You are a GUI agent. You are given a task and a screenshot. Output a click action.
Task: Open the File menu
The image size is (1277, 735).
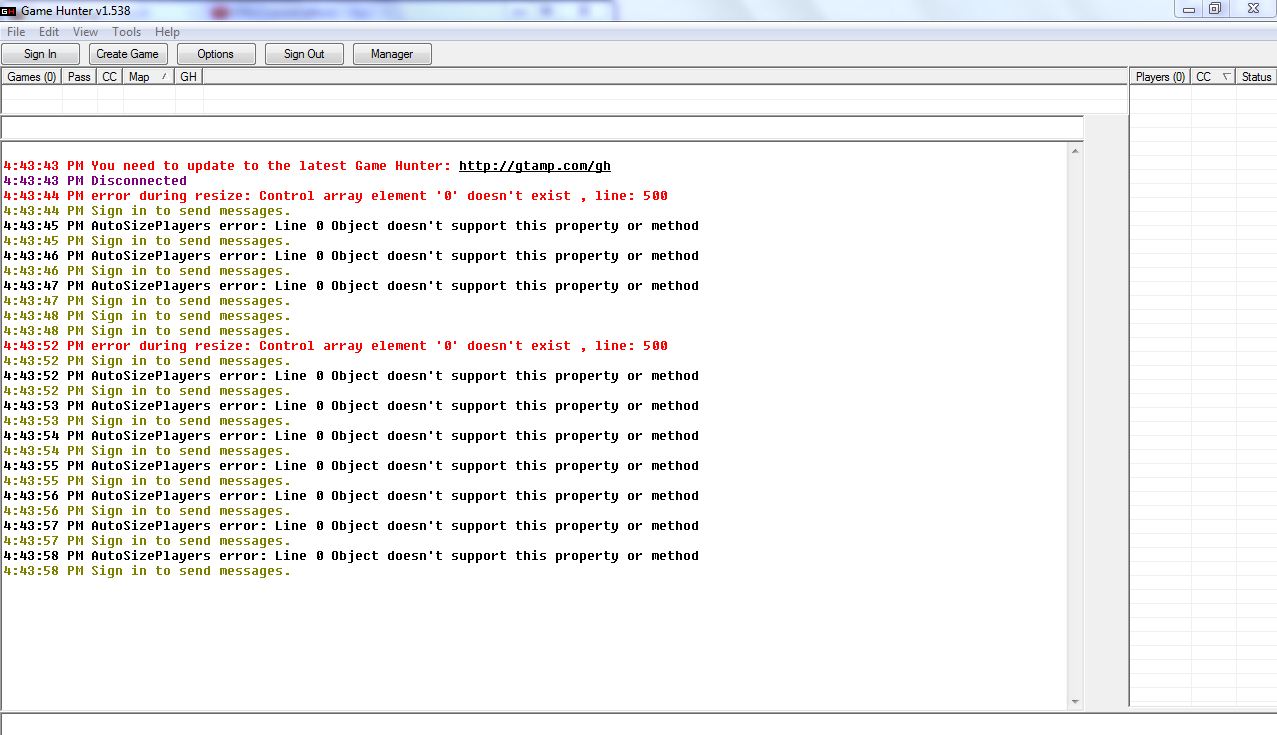(16, 32)
